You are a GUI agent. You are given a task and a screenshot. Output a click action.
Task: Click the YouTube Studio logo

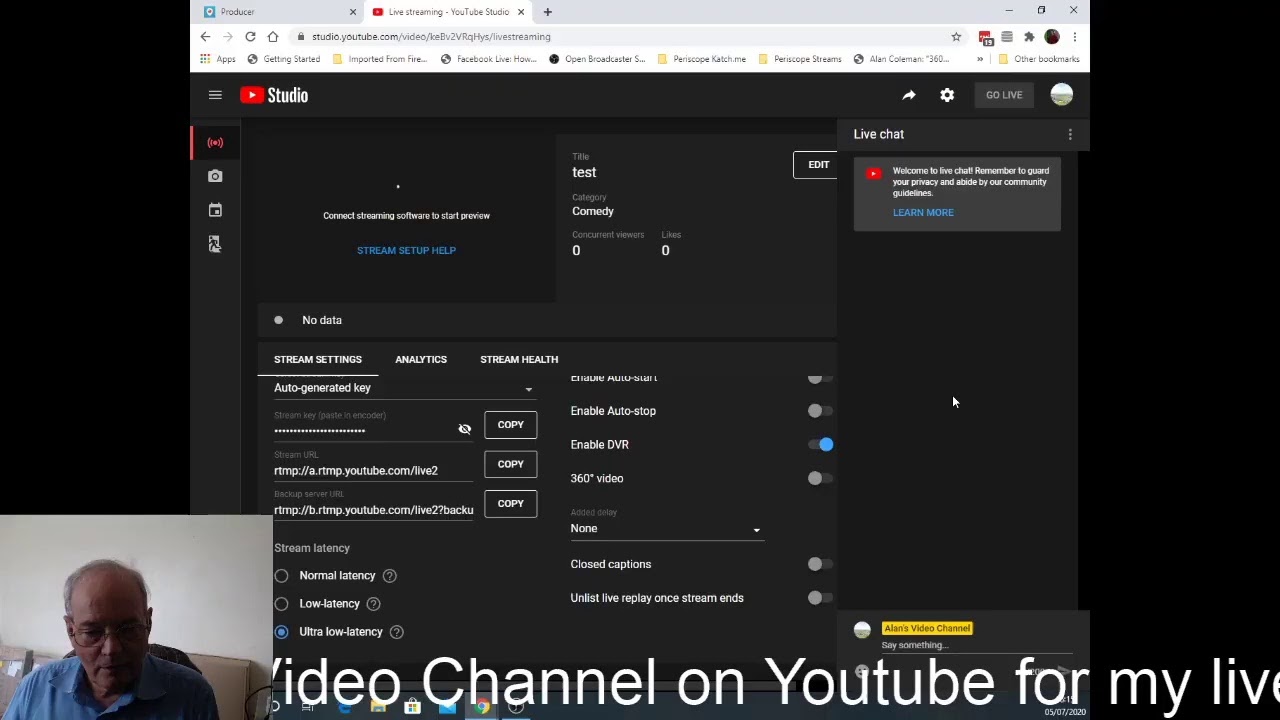click(274, 95)
